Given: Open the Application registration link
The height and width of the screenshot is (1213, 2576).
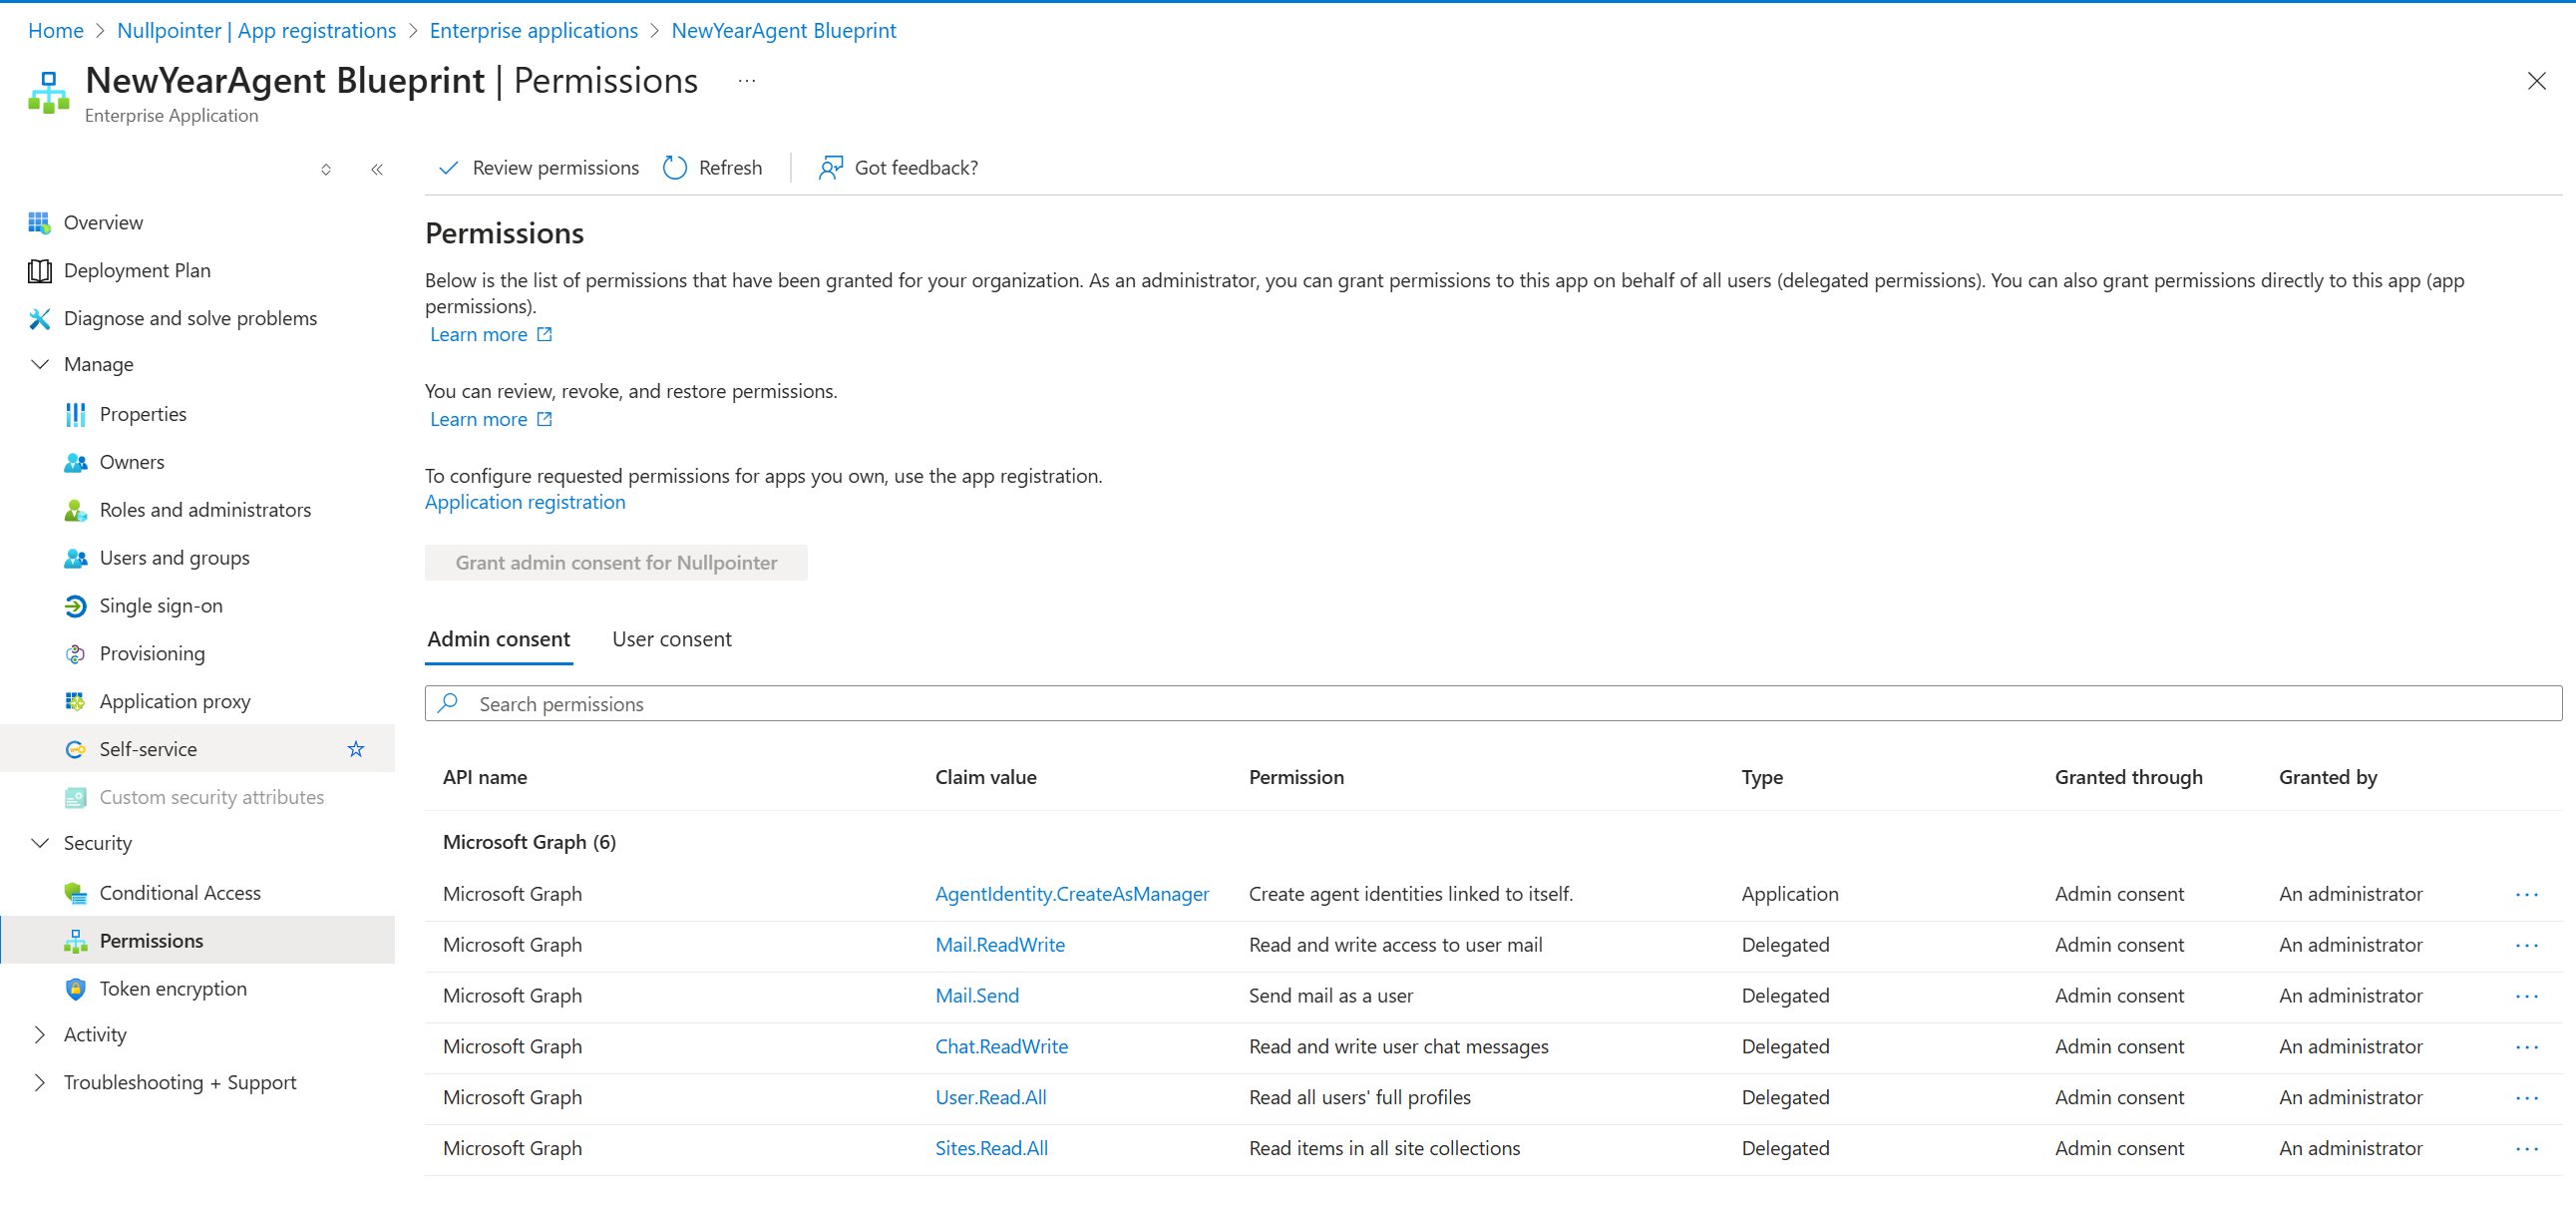Looking at the screenshot, I should [x=525, y=502].
